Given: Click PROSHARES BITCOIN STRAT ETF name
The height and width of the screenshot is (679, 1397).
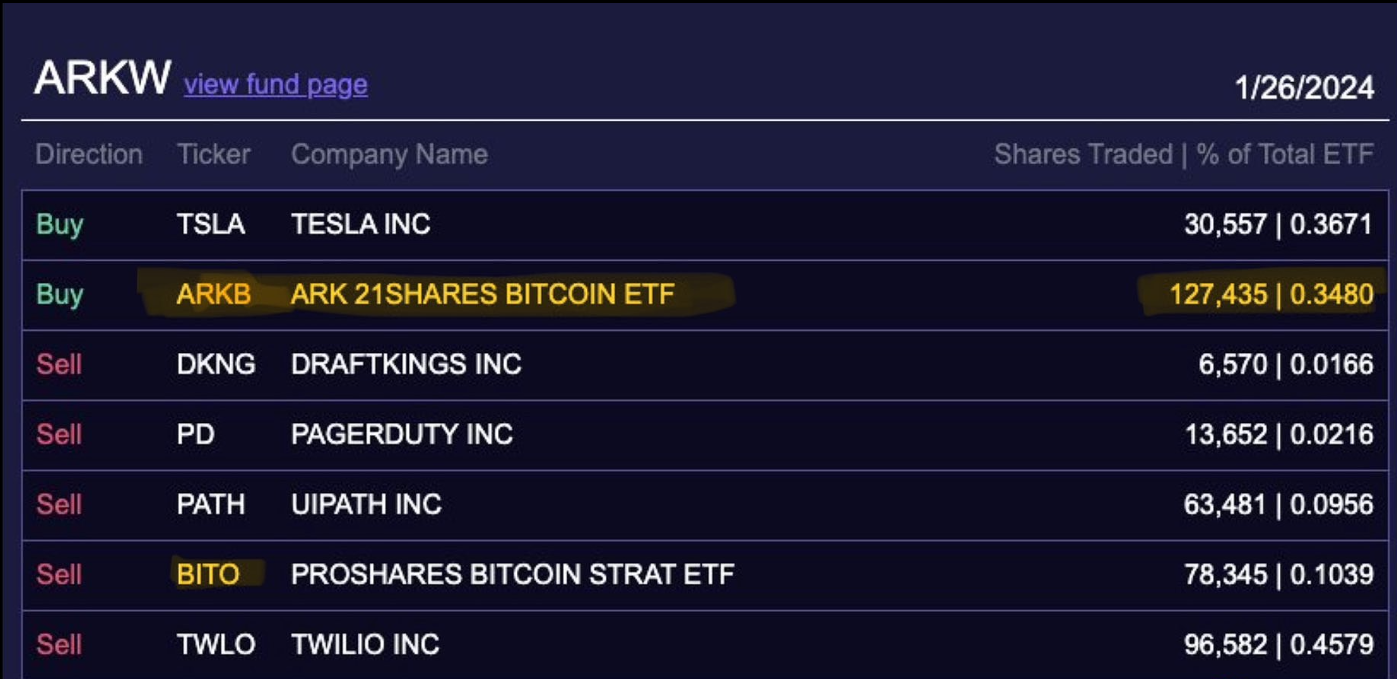Looking at the screenshot, I should [x=512, y=574].
